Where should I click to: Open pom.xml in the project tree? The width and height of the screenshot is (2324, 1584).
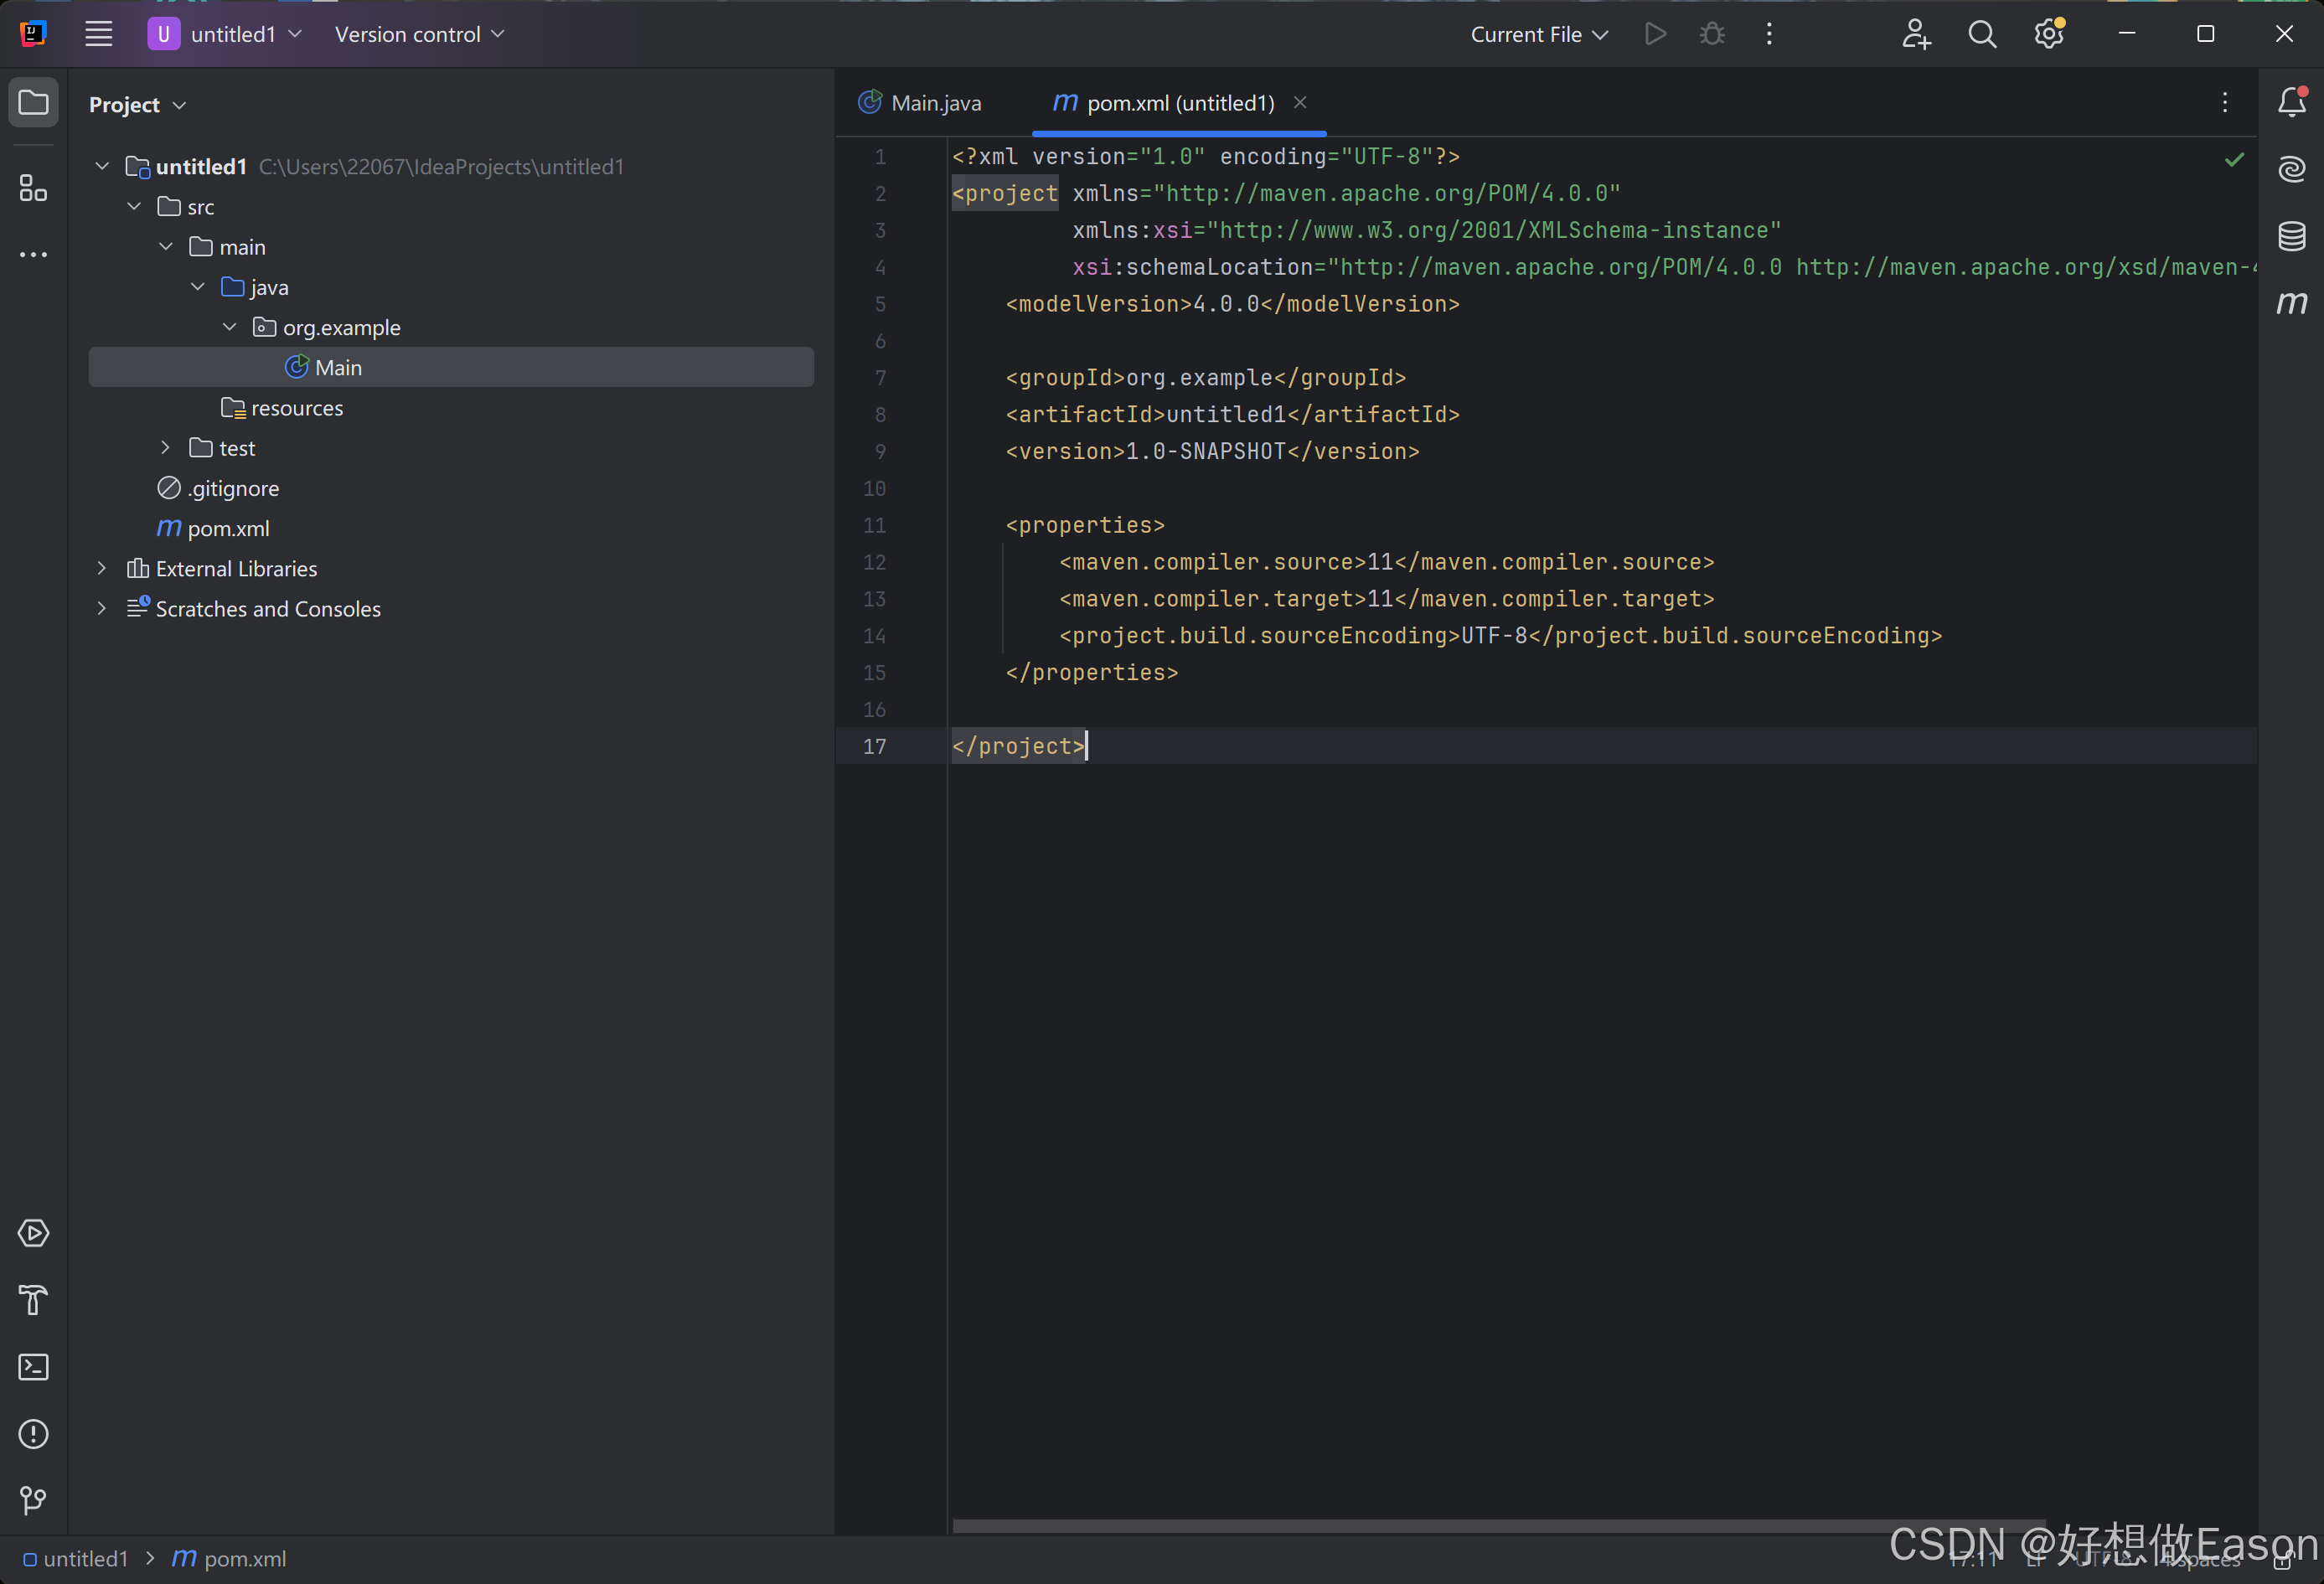click(x=228, y=528)
